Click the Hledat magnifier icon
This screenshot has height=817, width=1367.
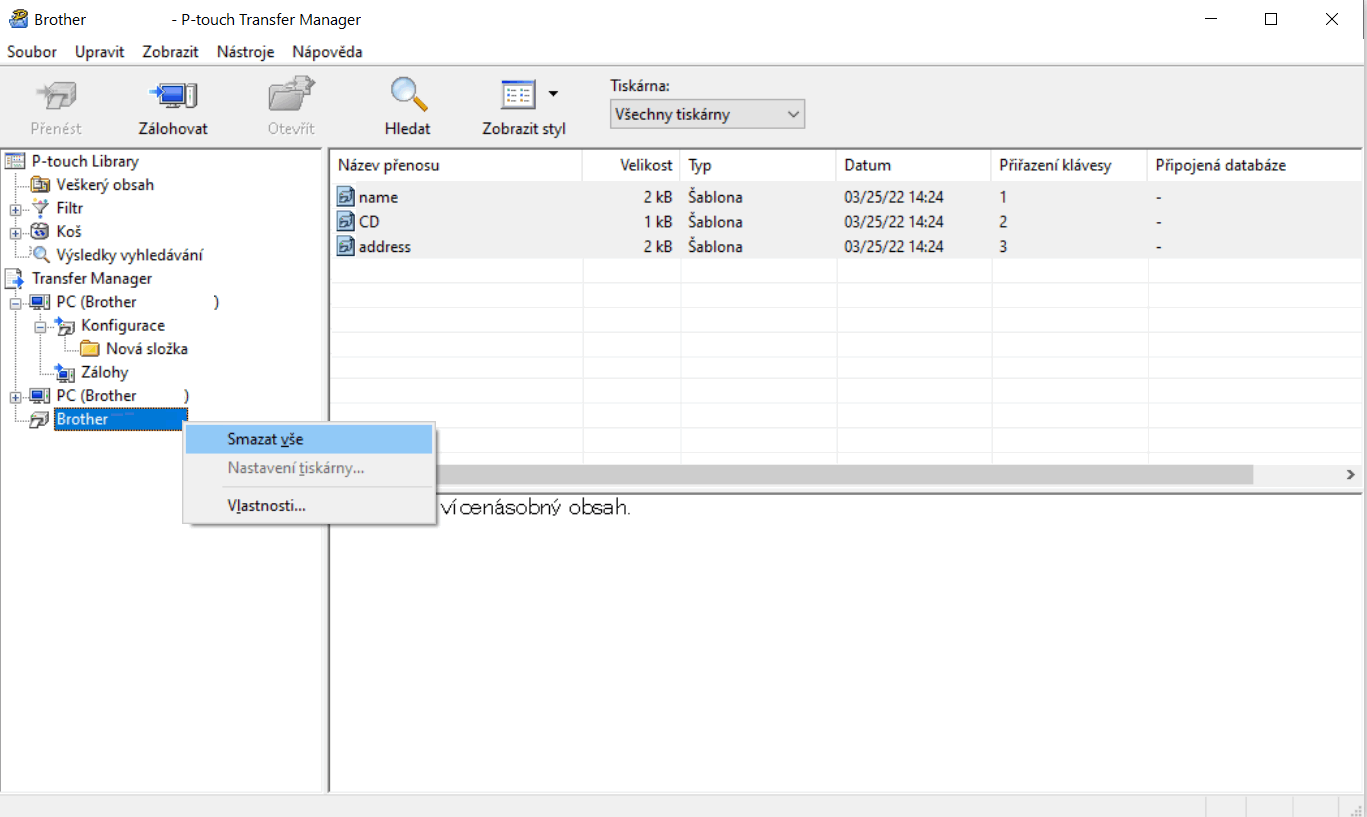click(x=408, y=95)
